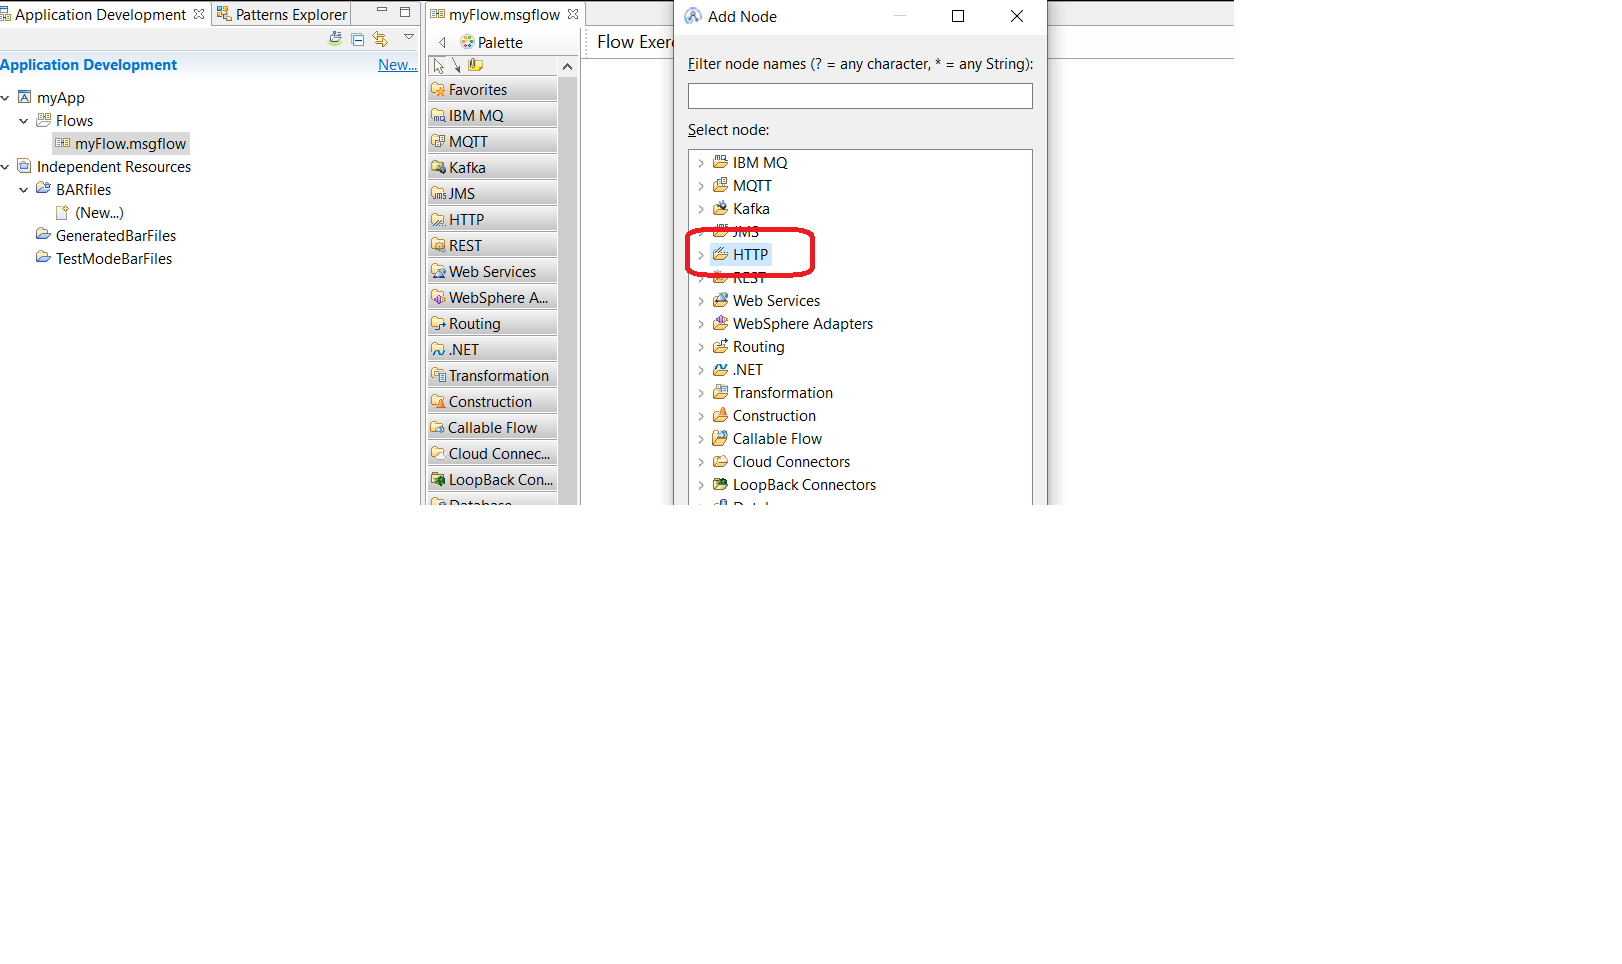Collapse the BARfiles folder node
Screen dimensions: 1622x964
tap(24, 190)
